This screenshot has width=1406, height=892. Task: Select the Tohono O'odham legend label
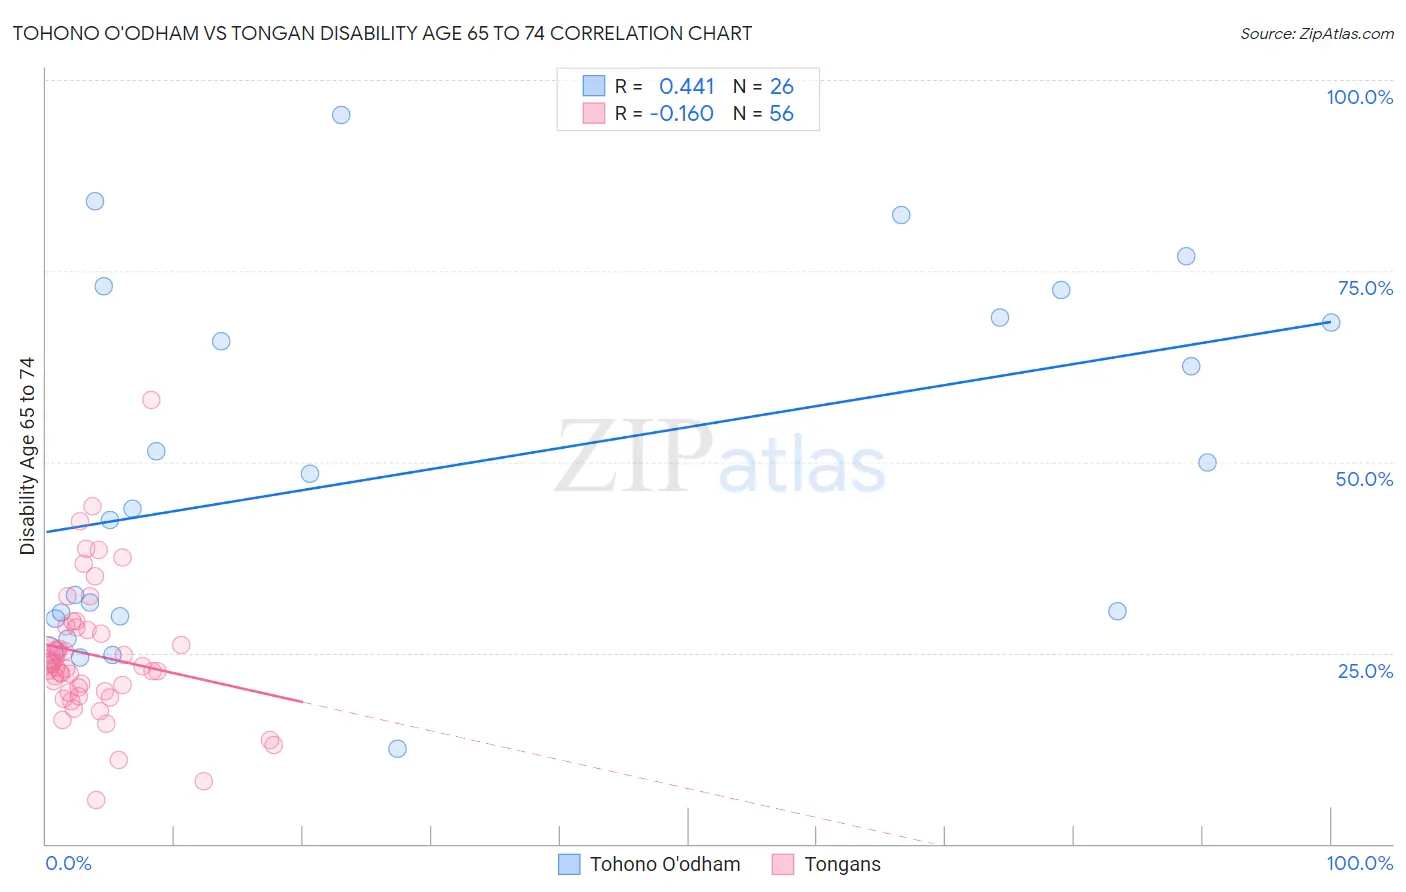665,864
